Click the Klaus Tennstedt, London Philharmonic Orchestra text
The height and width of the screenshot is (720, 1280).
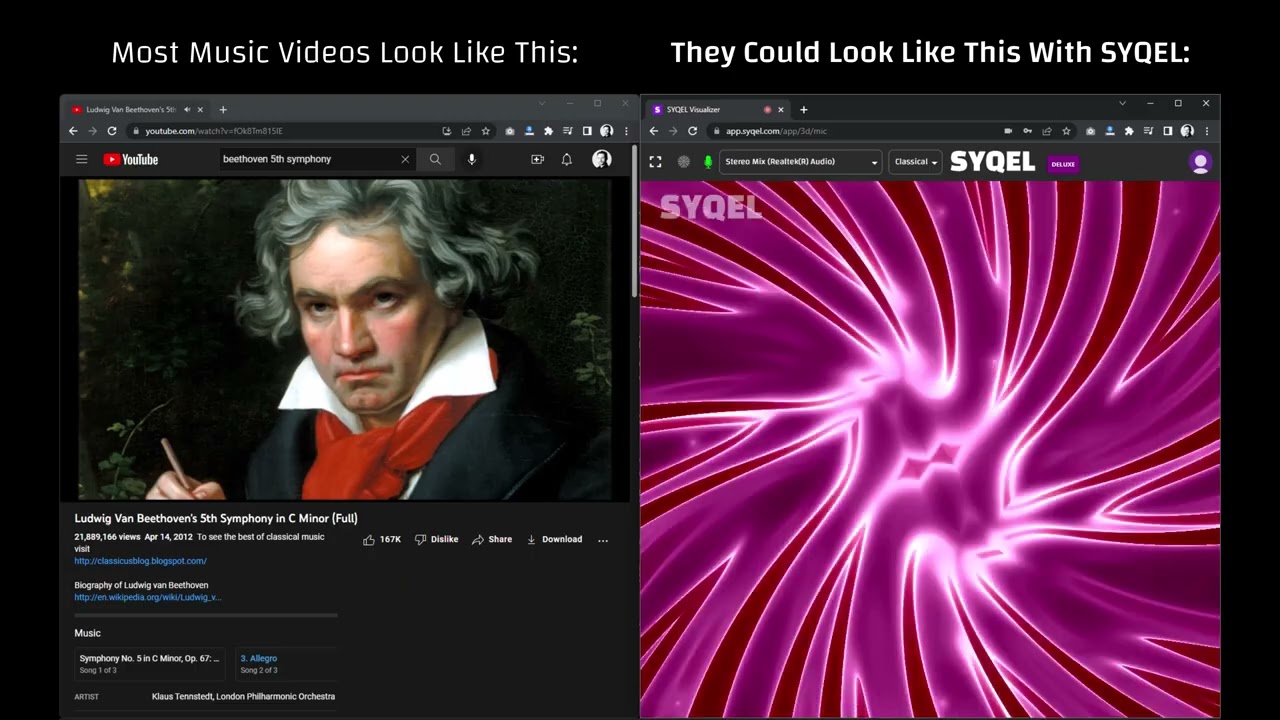click(x=243, y=696)
